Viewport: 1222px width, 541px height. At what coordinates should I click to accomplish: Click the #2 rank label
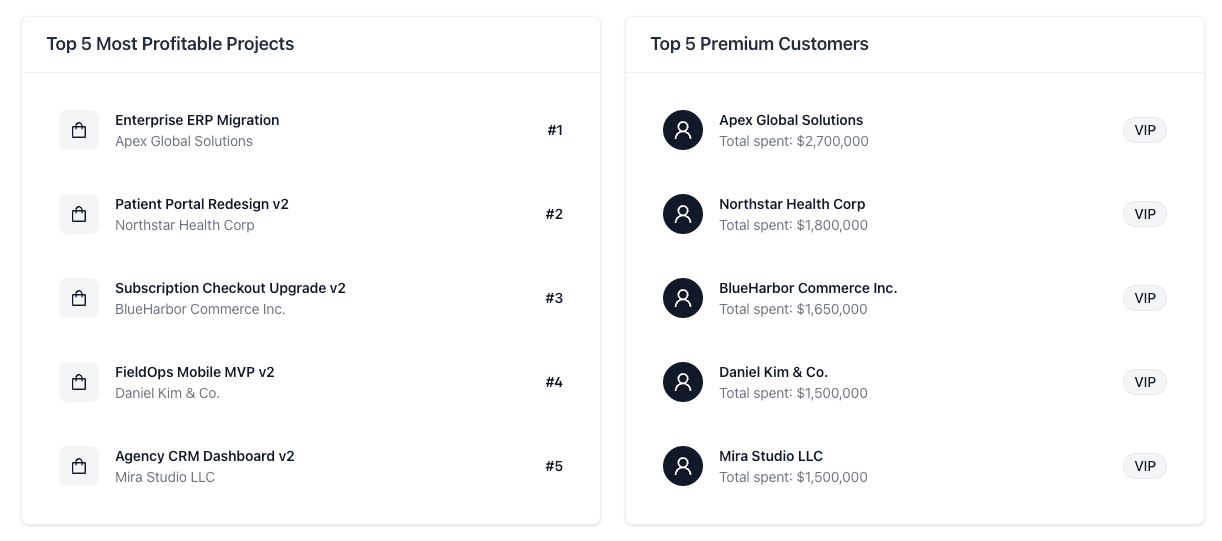pos(554,214)
